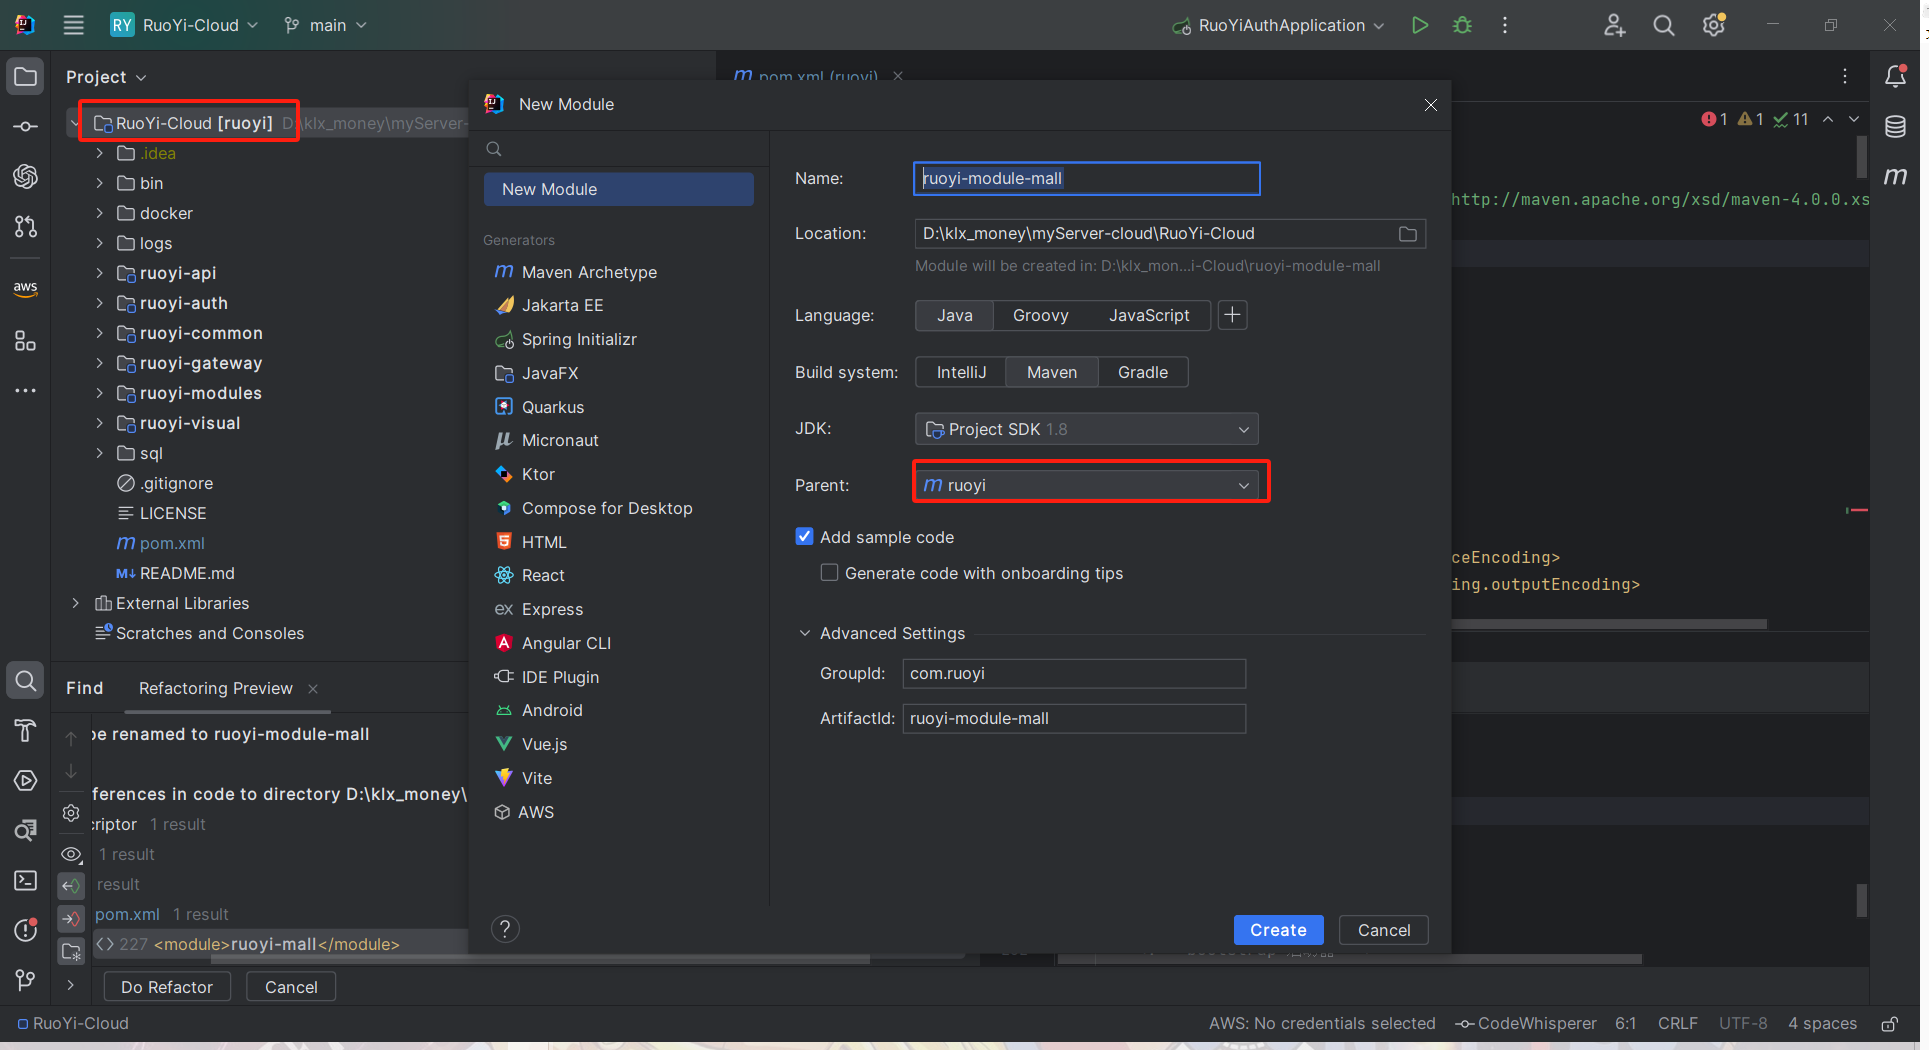Click the Search Everywhere magnifier icon
This screenshot has height=1050, width=1929.
pos(1663,25)
